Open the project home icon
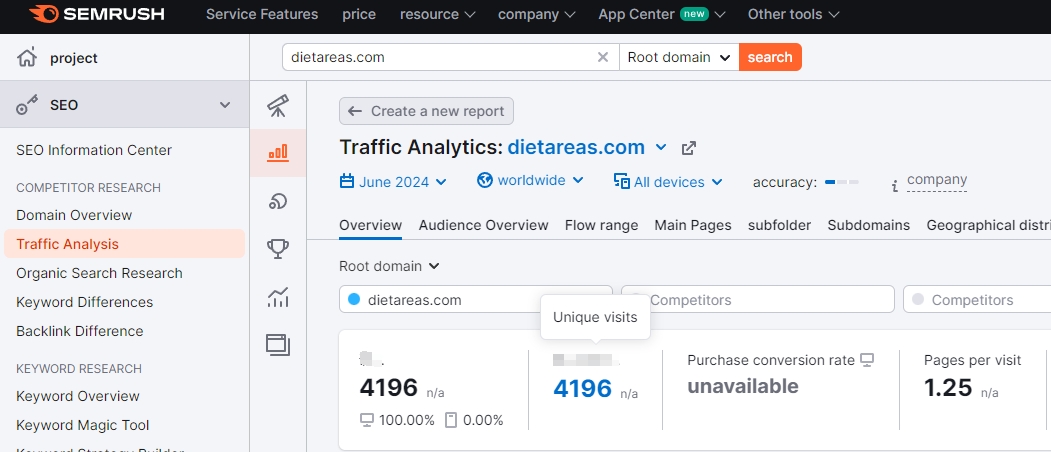Image resolution: width=1051 pixels, height=452 pixels. point(27,58)
